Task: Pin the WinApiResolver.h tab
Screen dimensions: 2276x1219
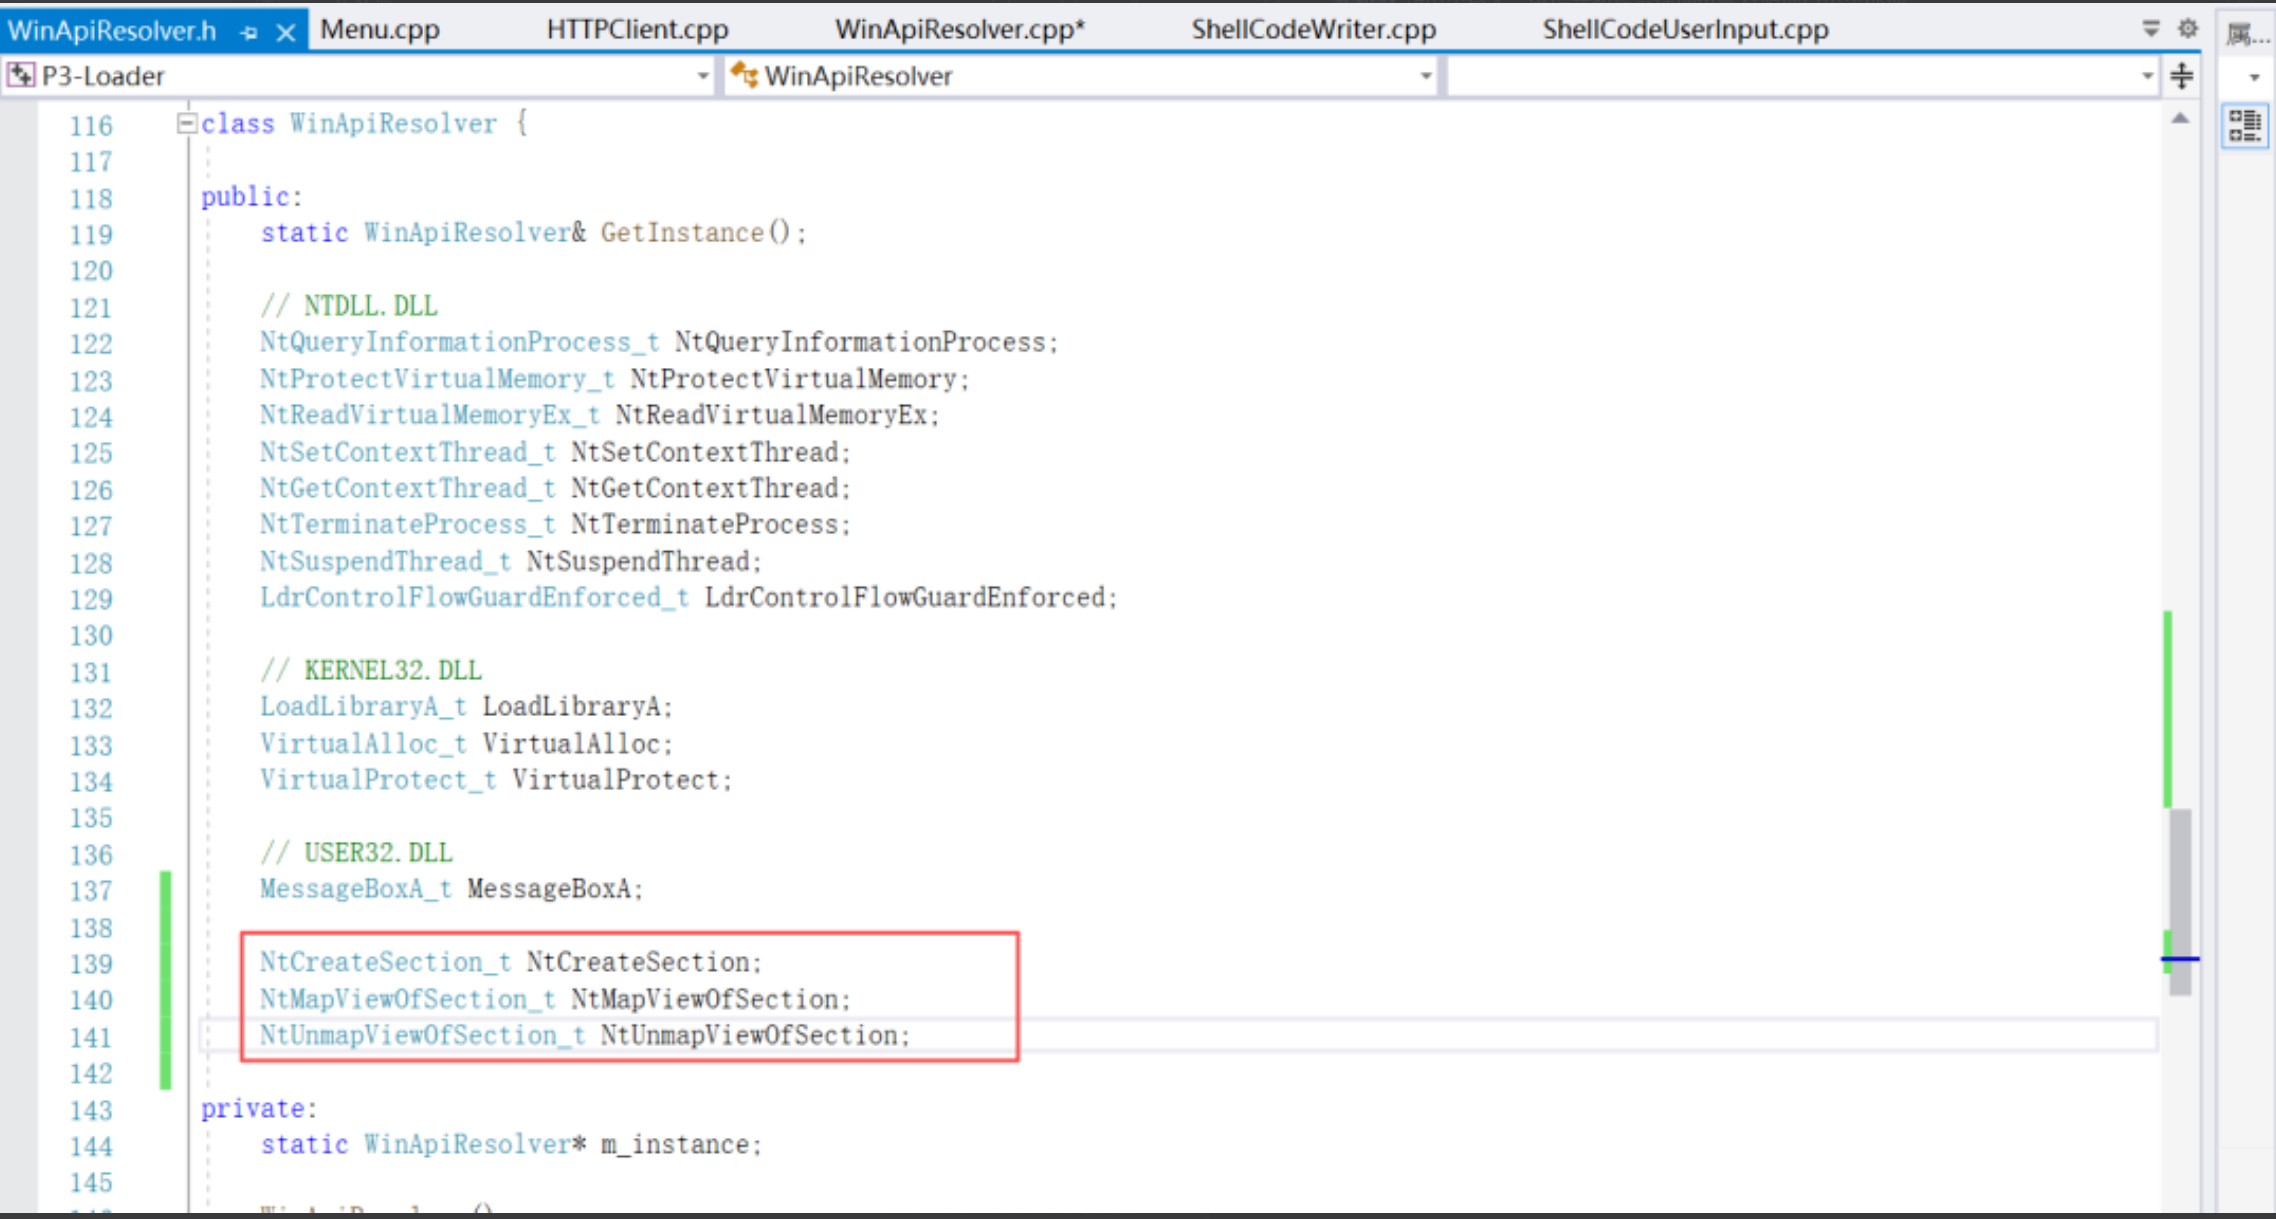Action: click(x=249, y=32)
